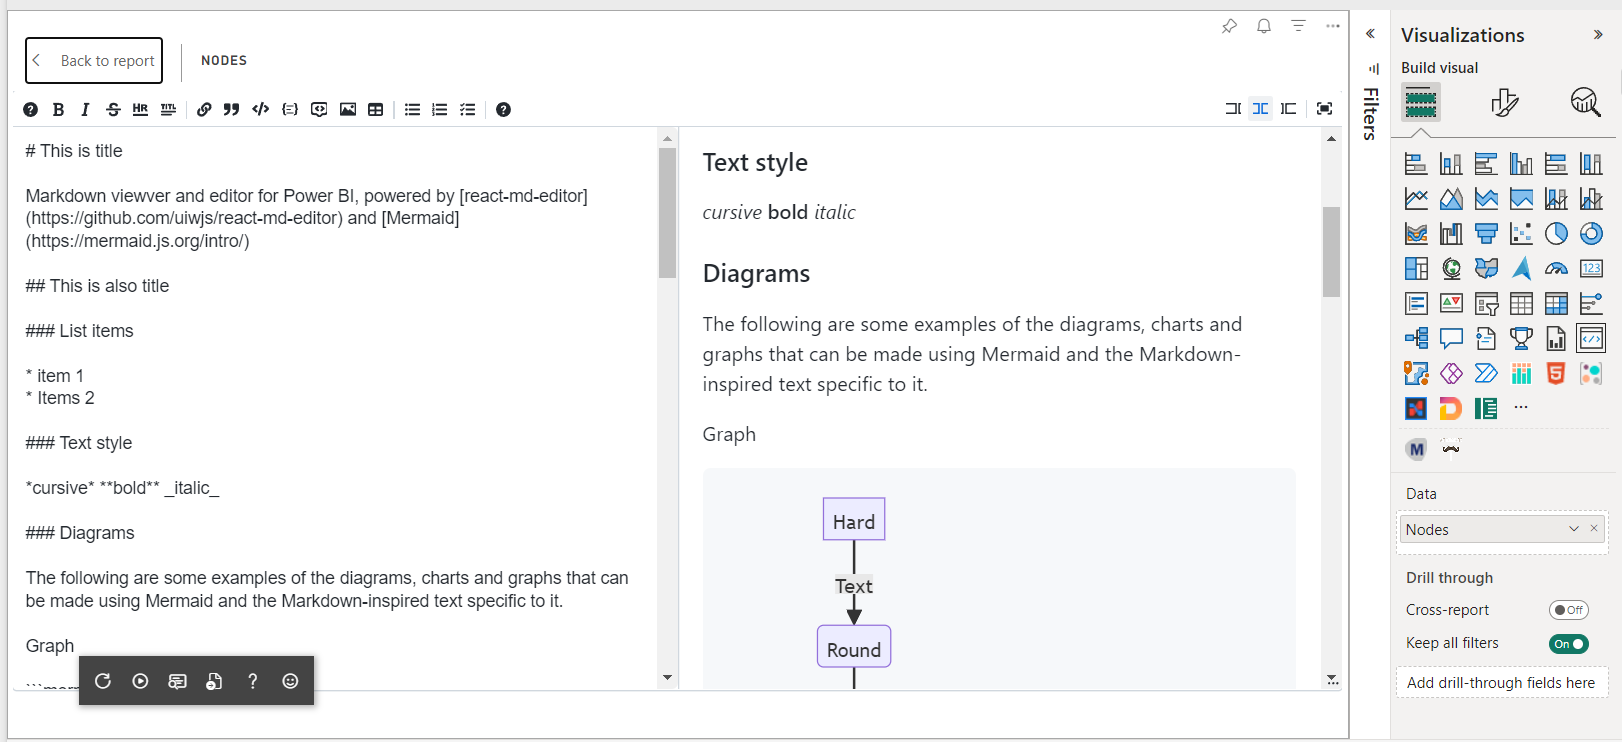
Task: Open Build visual tab icon
Action: 1421,102
